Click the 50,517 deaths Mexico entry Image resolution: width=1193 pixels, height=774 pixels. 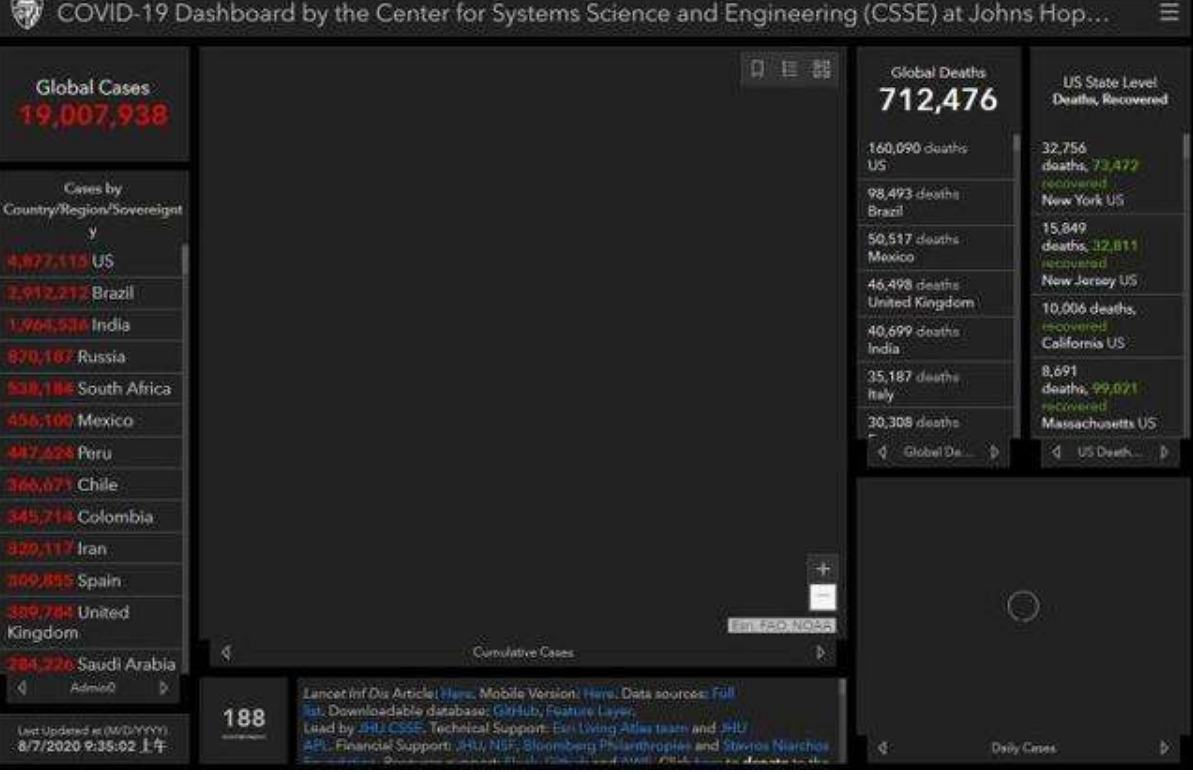(x=937, y=248)
